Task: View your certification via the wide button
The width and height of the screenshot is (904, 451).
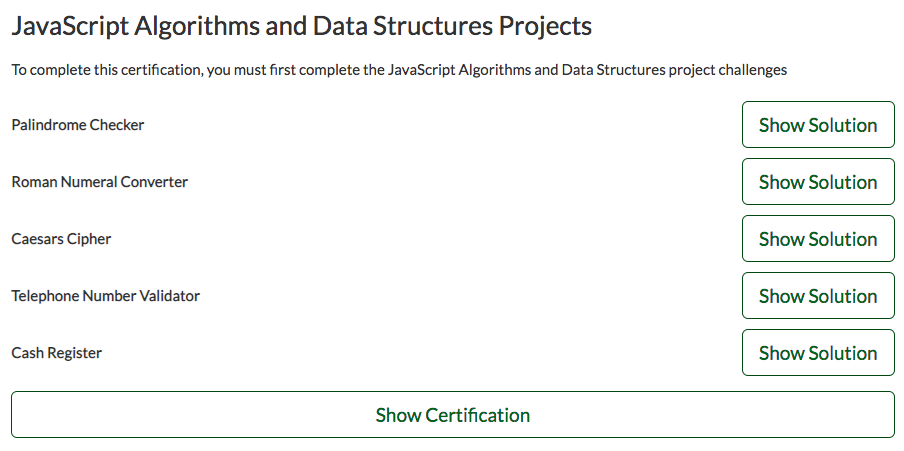Action: pyautogui.click(x=453, y=415)
